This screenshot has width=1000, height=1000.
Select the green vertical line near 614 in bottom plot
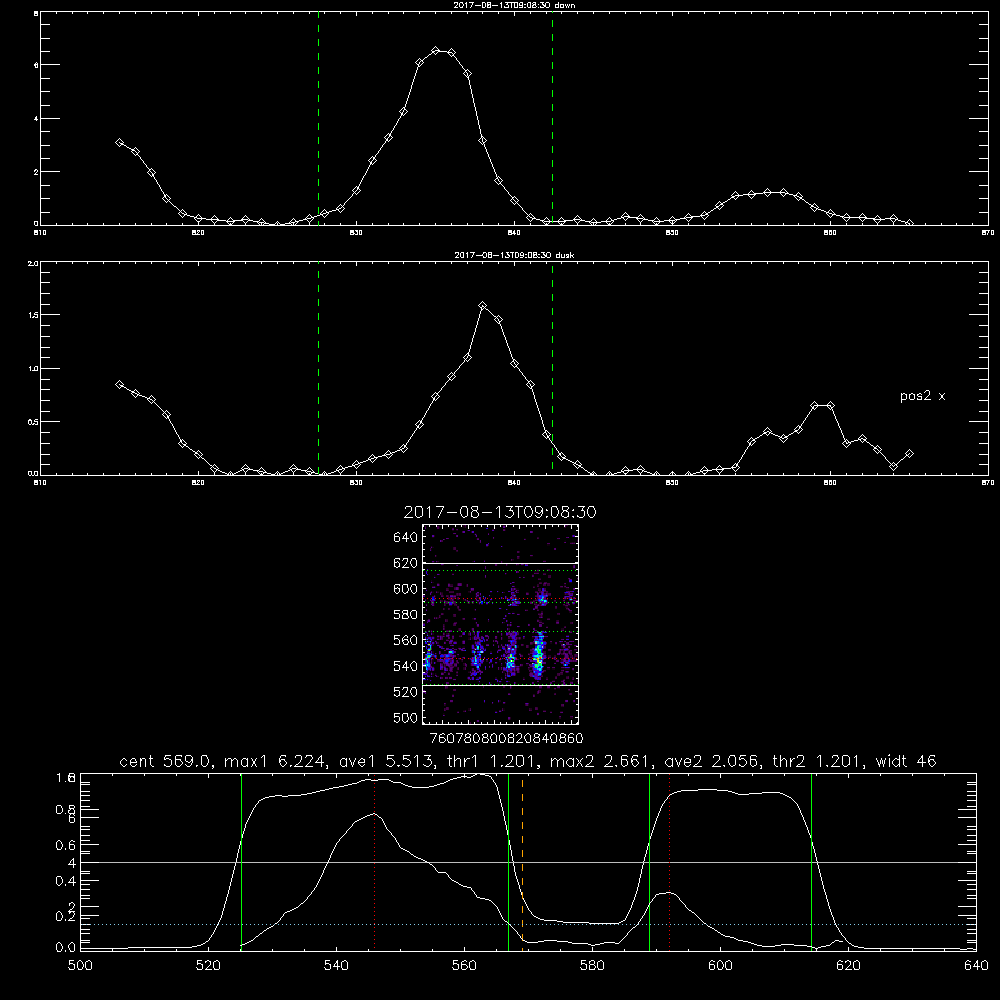click(x=811, y=861)
